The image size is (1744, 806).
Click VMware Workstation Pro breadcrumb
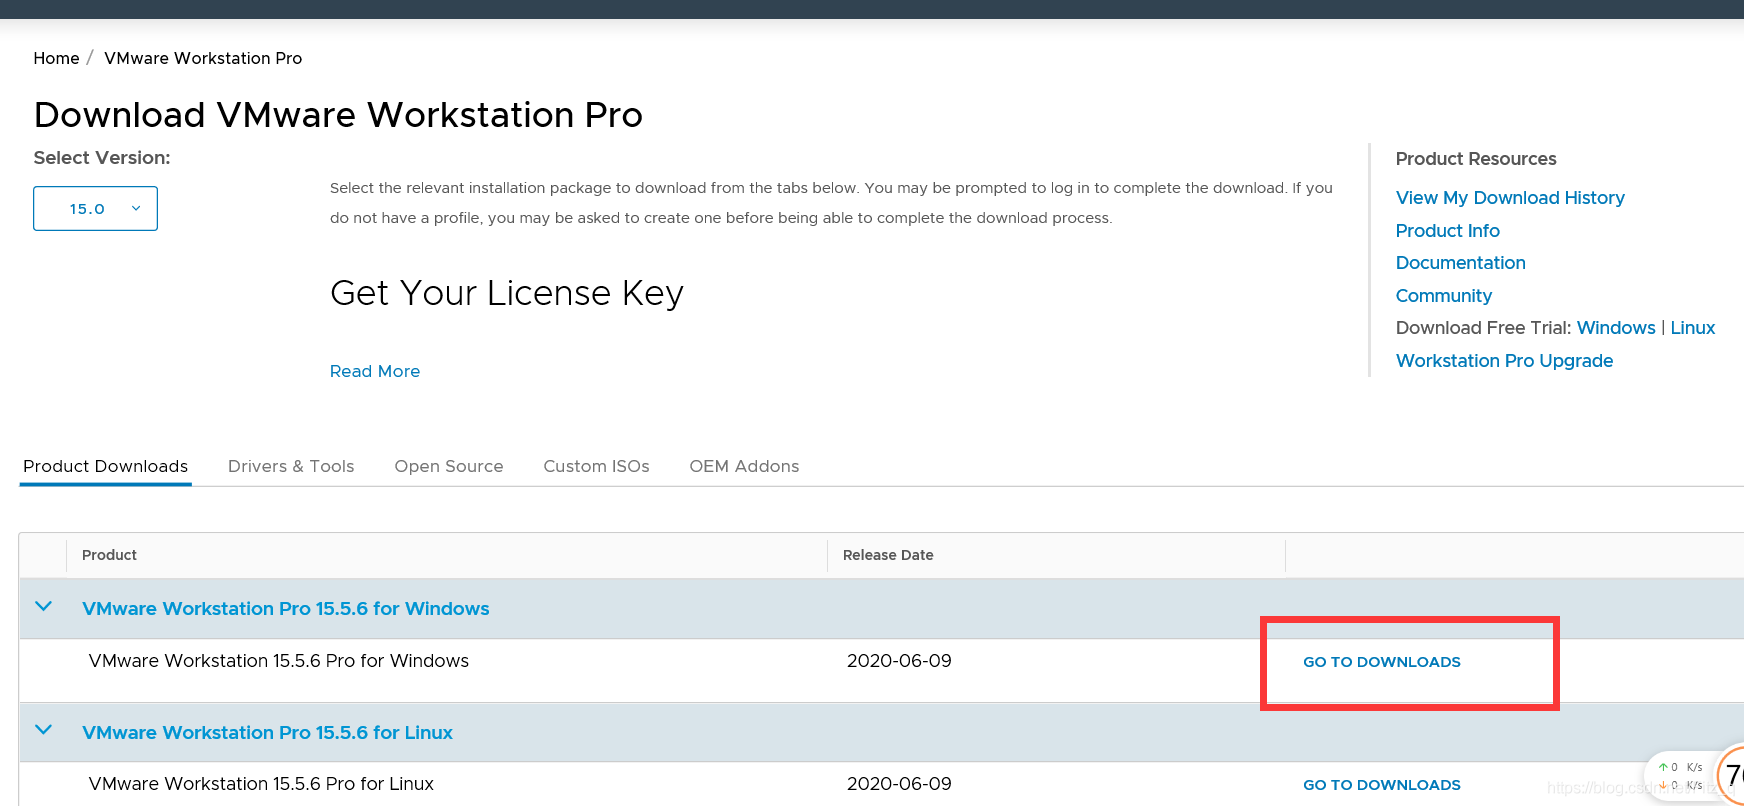[x=203, y=58]
